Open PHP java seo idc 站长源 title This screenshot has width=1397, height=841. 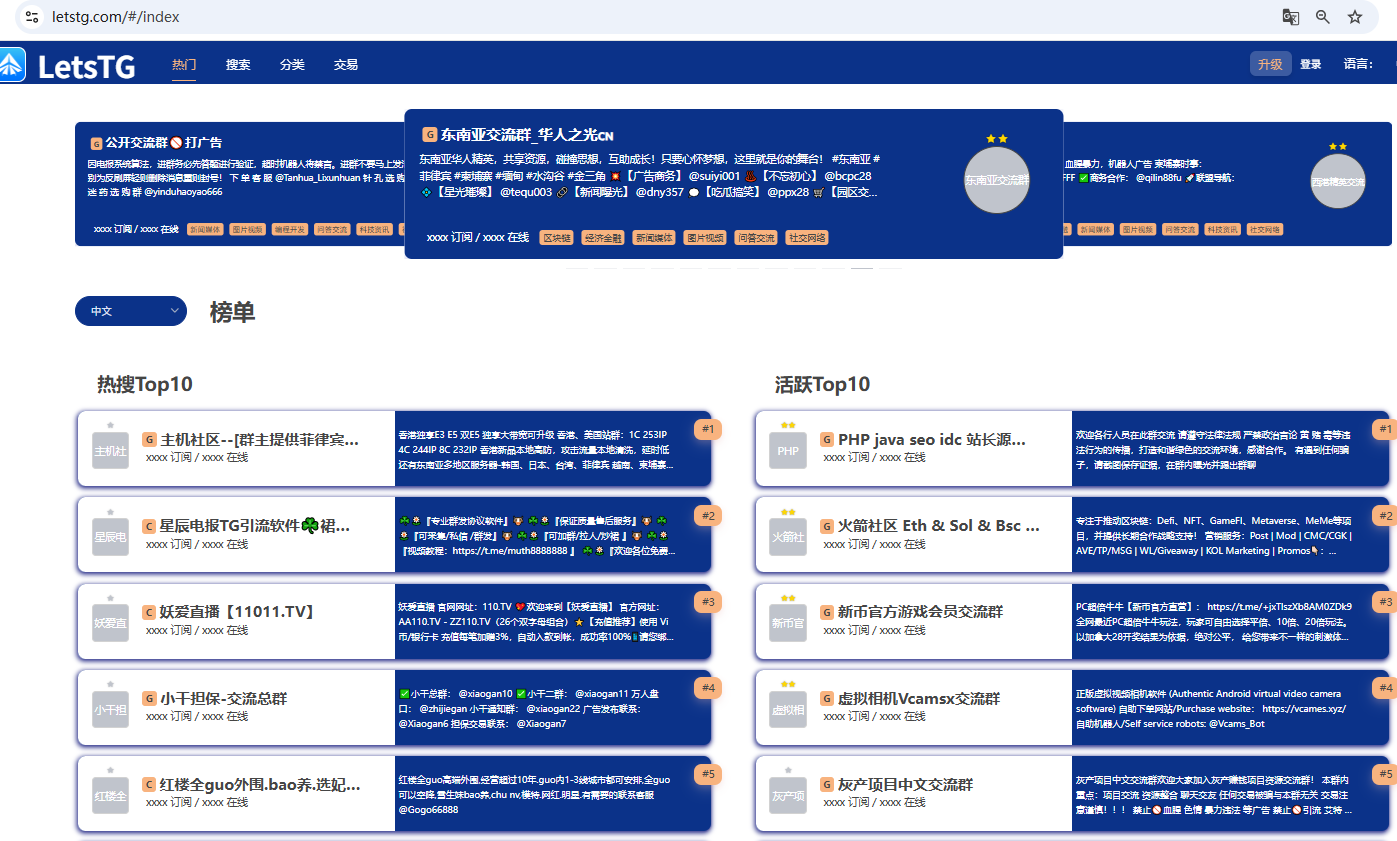tap(932, 440)
